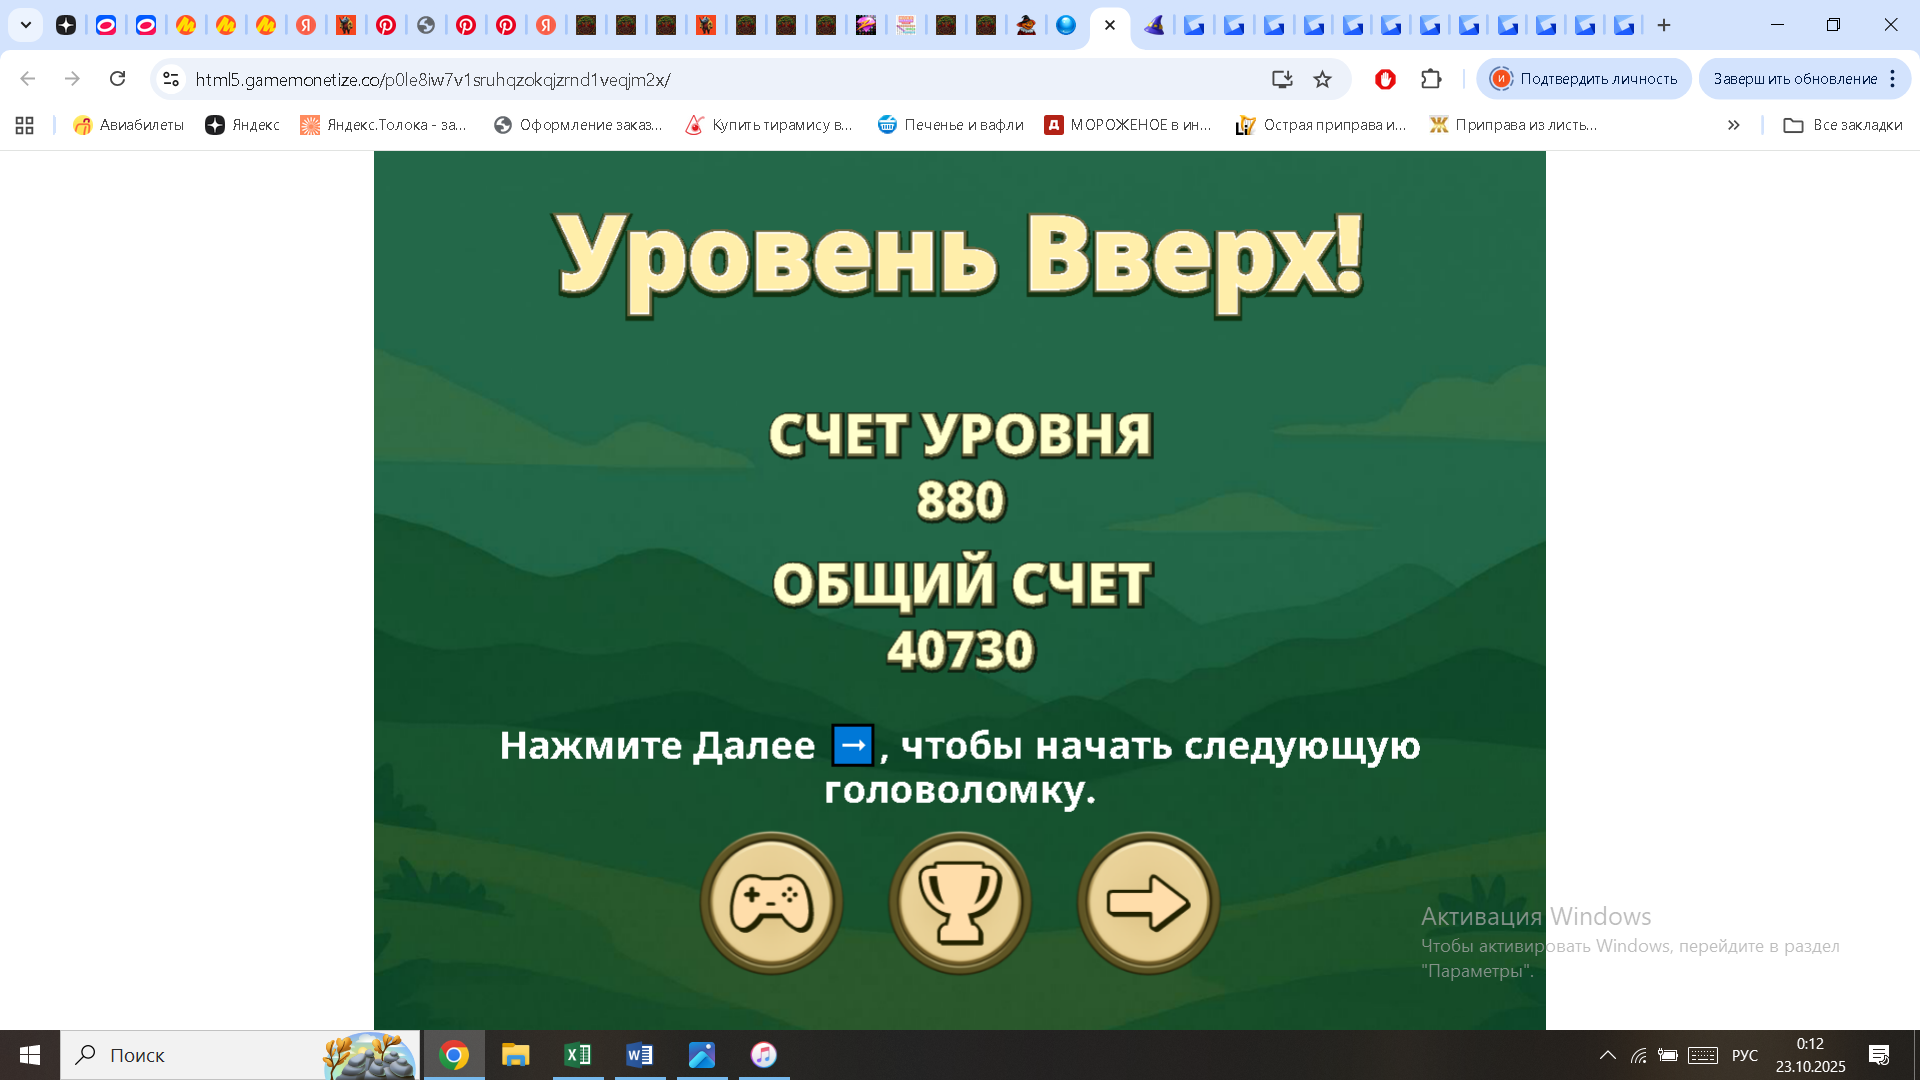Click Подтвердить личность button

[x=1583, y=79]
